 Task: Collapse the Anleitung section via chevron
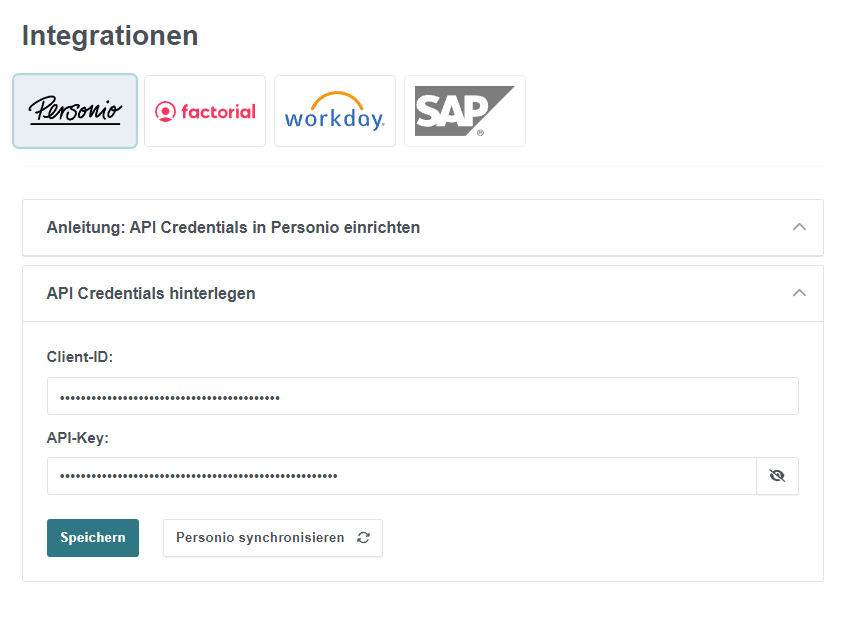(799, 227)
